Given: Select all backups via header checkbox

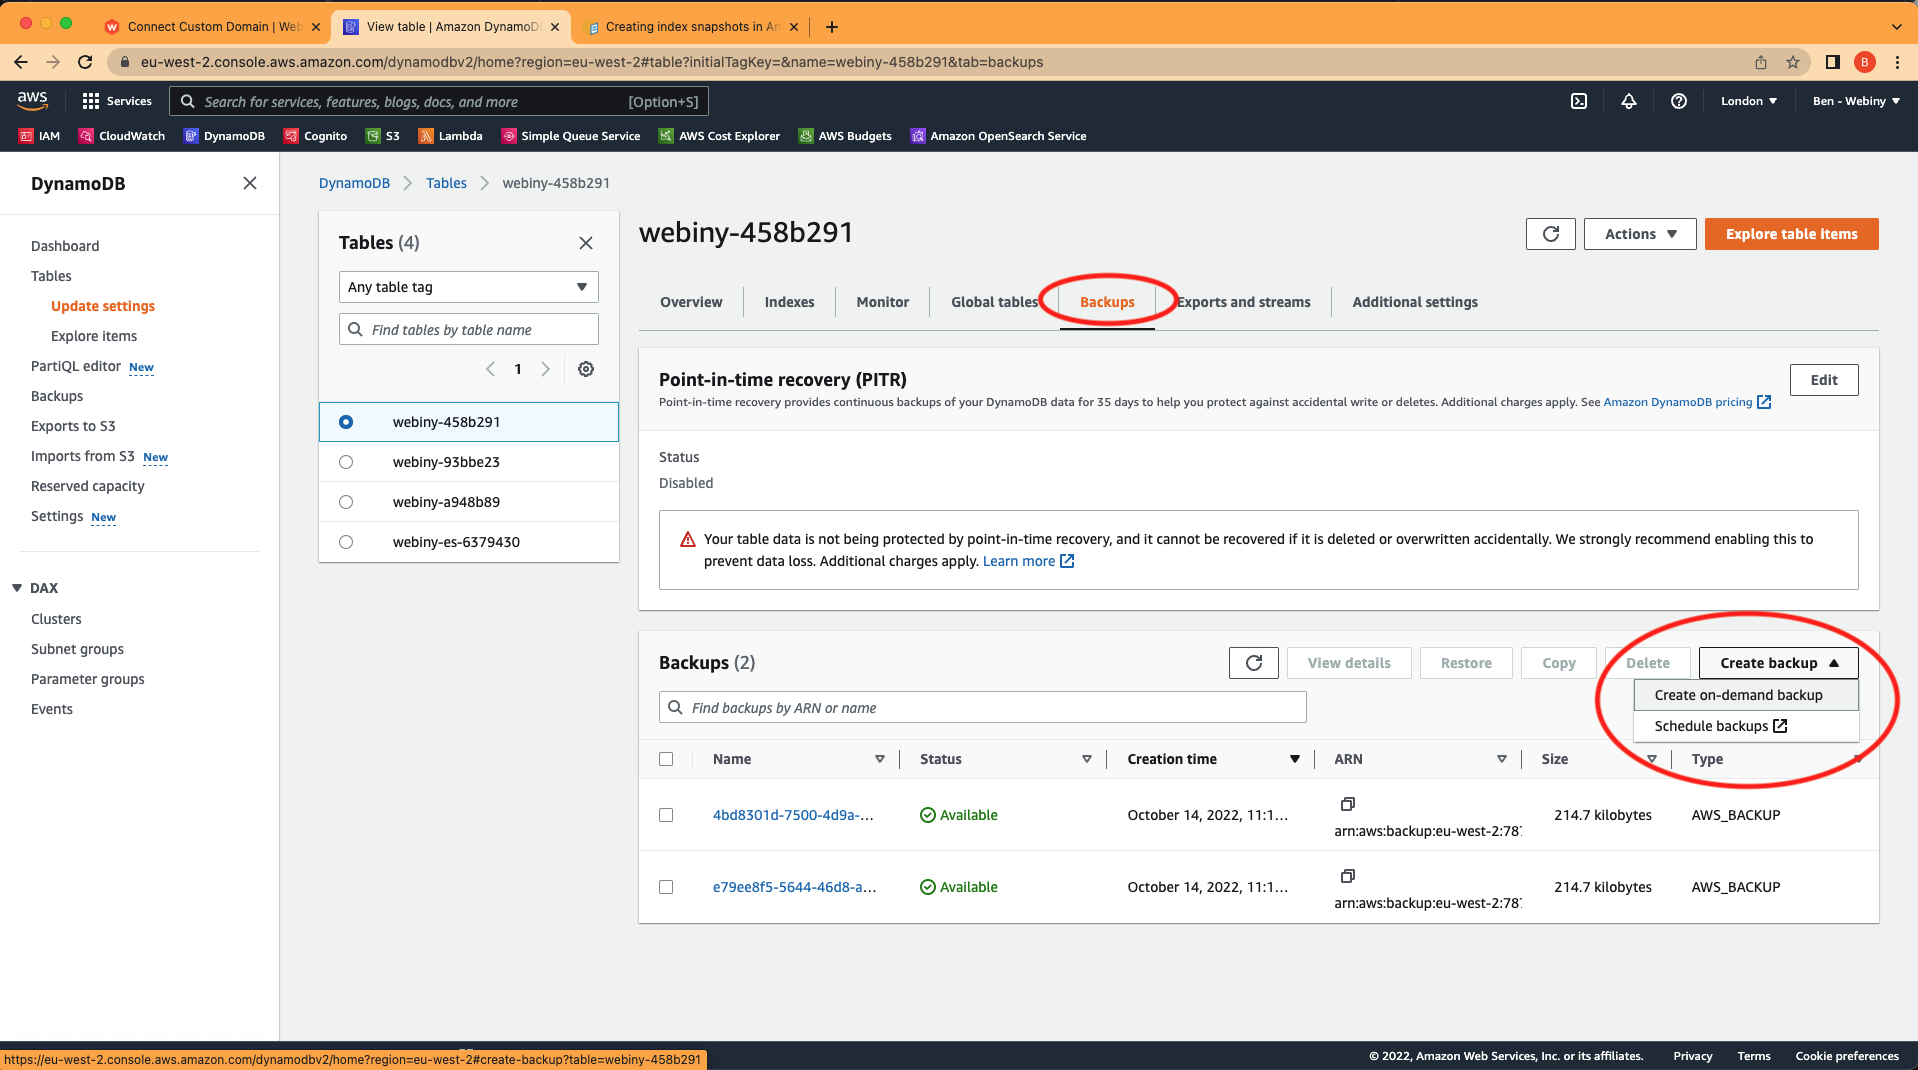Looking at the screenshot, I should coord(666,759).
